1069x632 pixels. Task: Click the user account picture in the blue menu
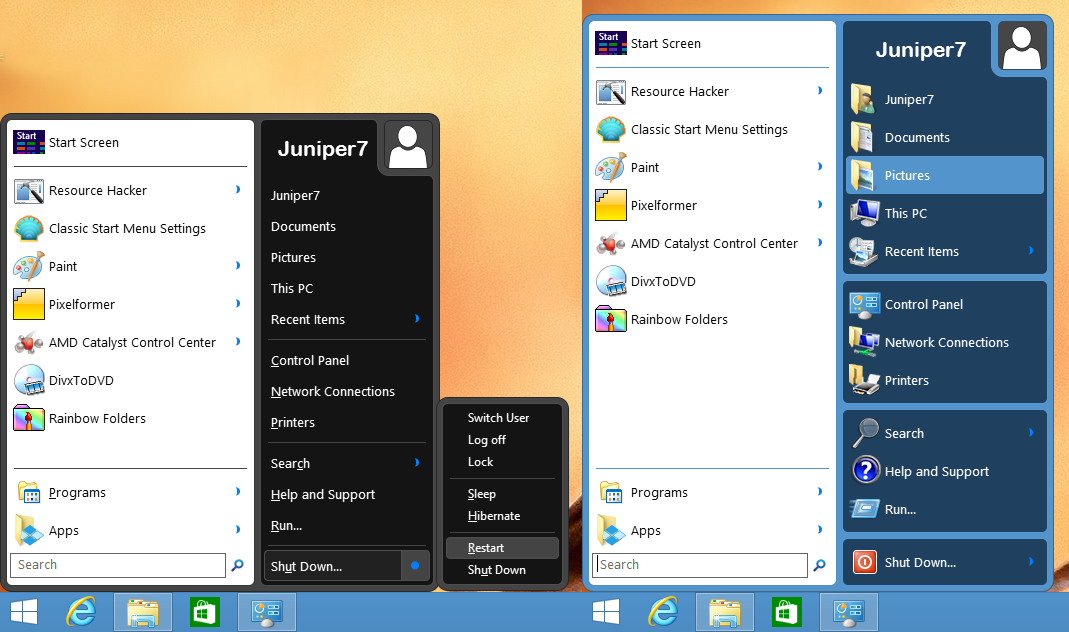pyautogui.click(x=1022, y=46)
